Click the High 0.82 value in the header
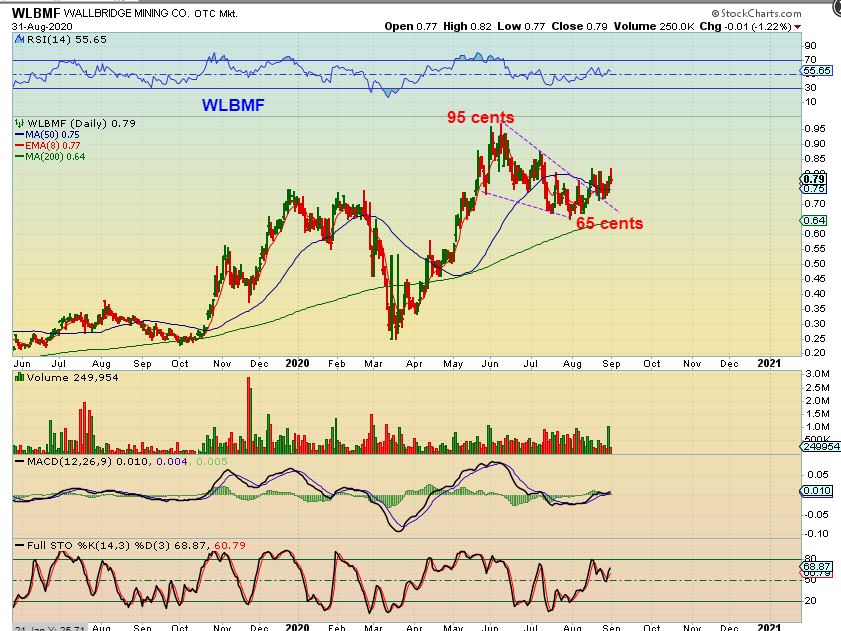This screenshot has width=841, height=631. pyautogui.click(x=467, y=26)
